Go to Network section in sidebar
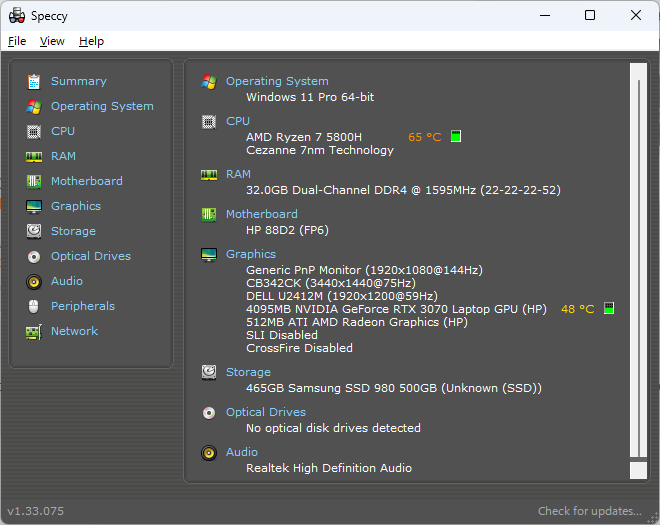The width and height of the screenshot is (660, 525). 75,331
